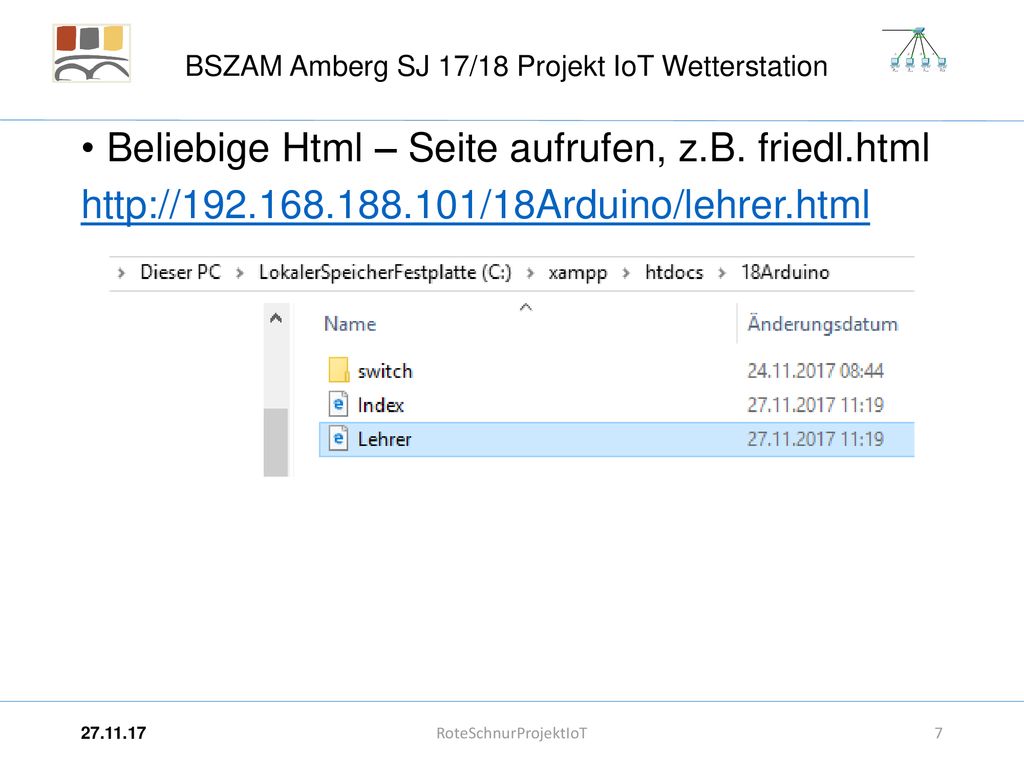Open the lehrer.html hyperlink
This screenshot has width=1024, height=768.
pyautogui.click(x=475, y=205)
